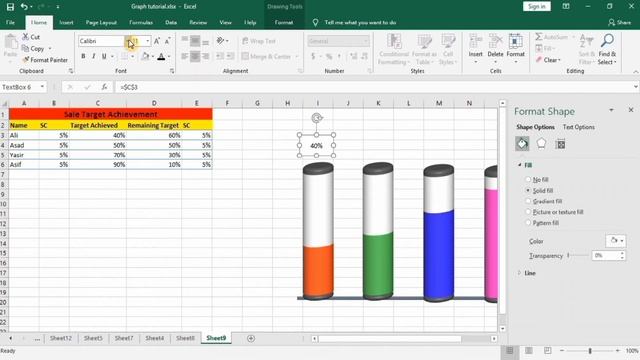The image size is (640, 360).
Task: Open the File tab
Action: 11,22
